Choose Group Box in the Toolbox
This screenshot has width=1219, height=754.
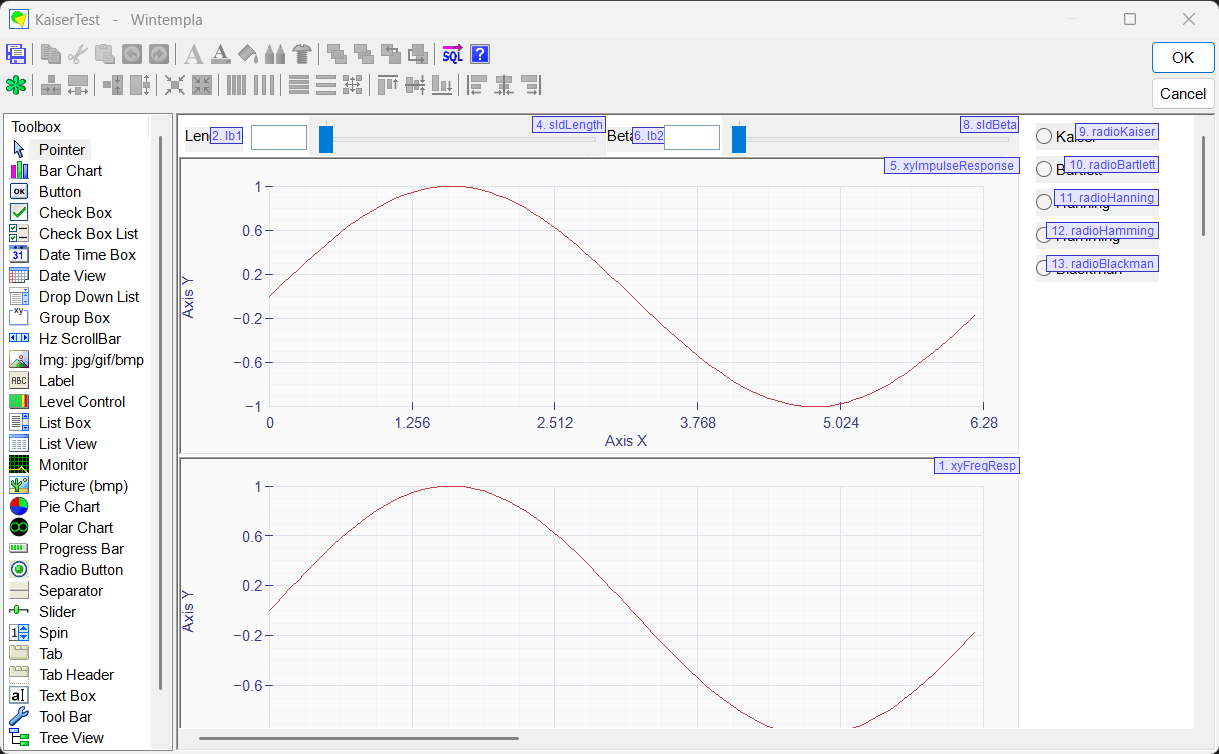[x=74, y=317]
